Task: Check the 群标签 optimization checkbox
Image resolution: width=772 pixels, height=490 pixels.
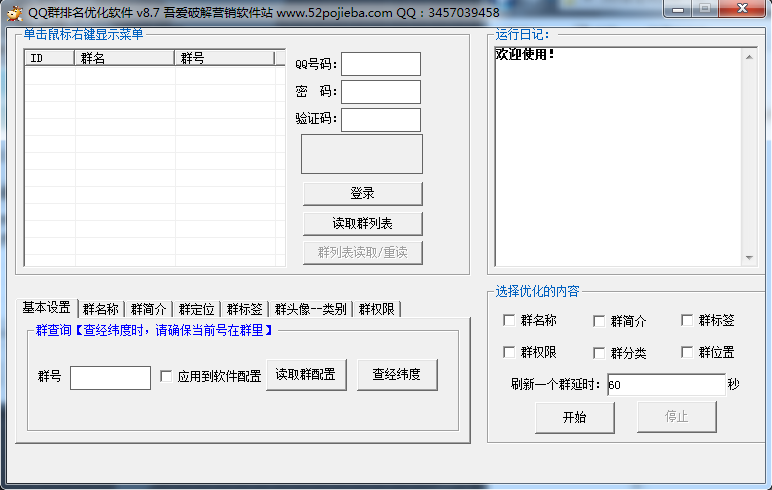Action: pos(687,321)
